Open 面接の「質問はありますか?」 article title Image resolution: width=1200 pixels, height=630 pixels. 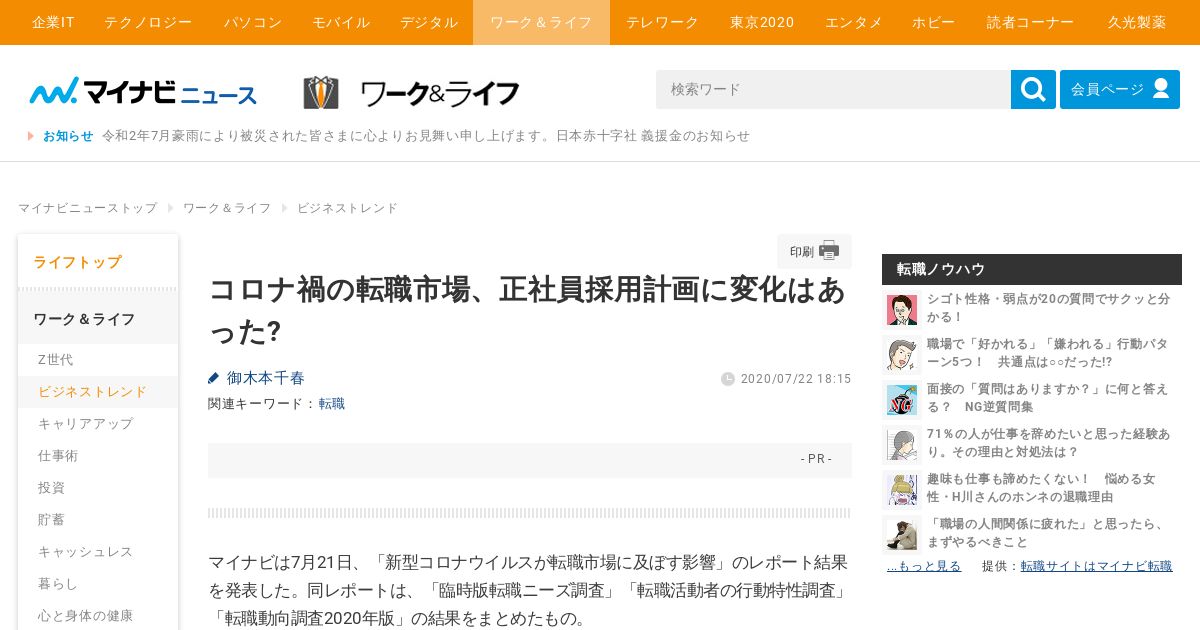click(1047, 398)
